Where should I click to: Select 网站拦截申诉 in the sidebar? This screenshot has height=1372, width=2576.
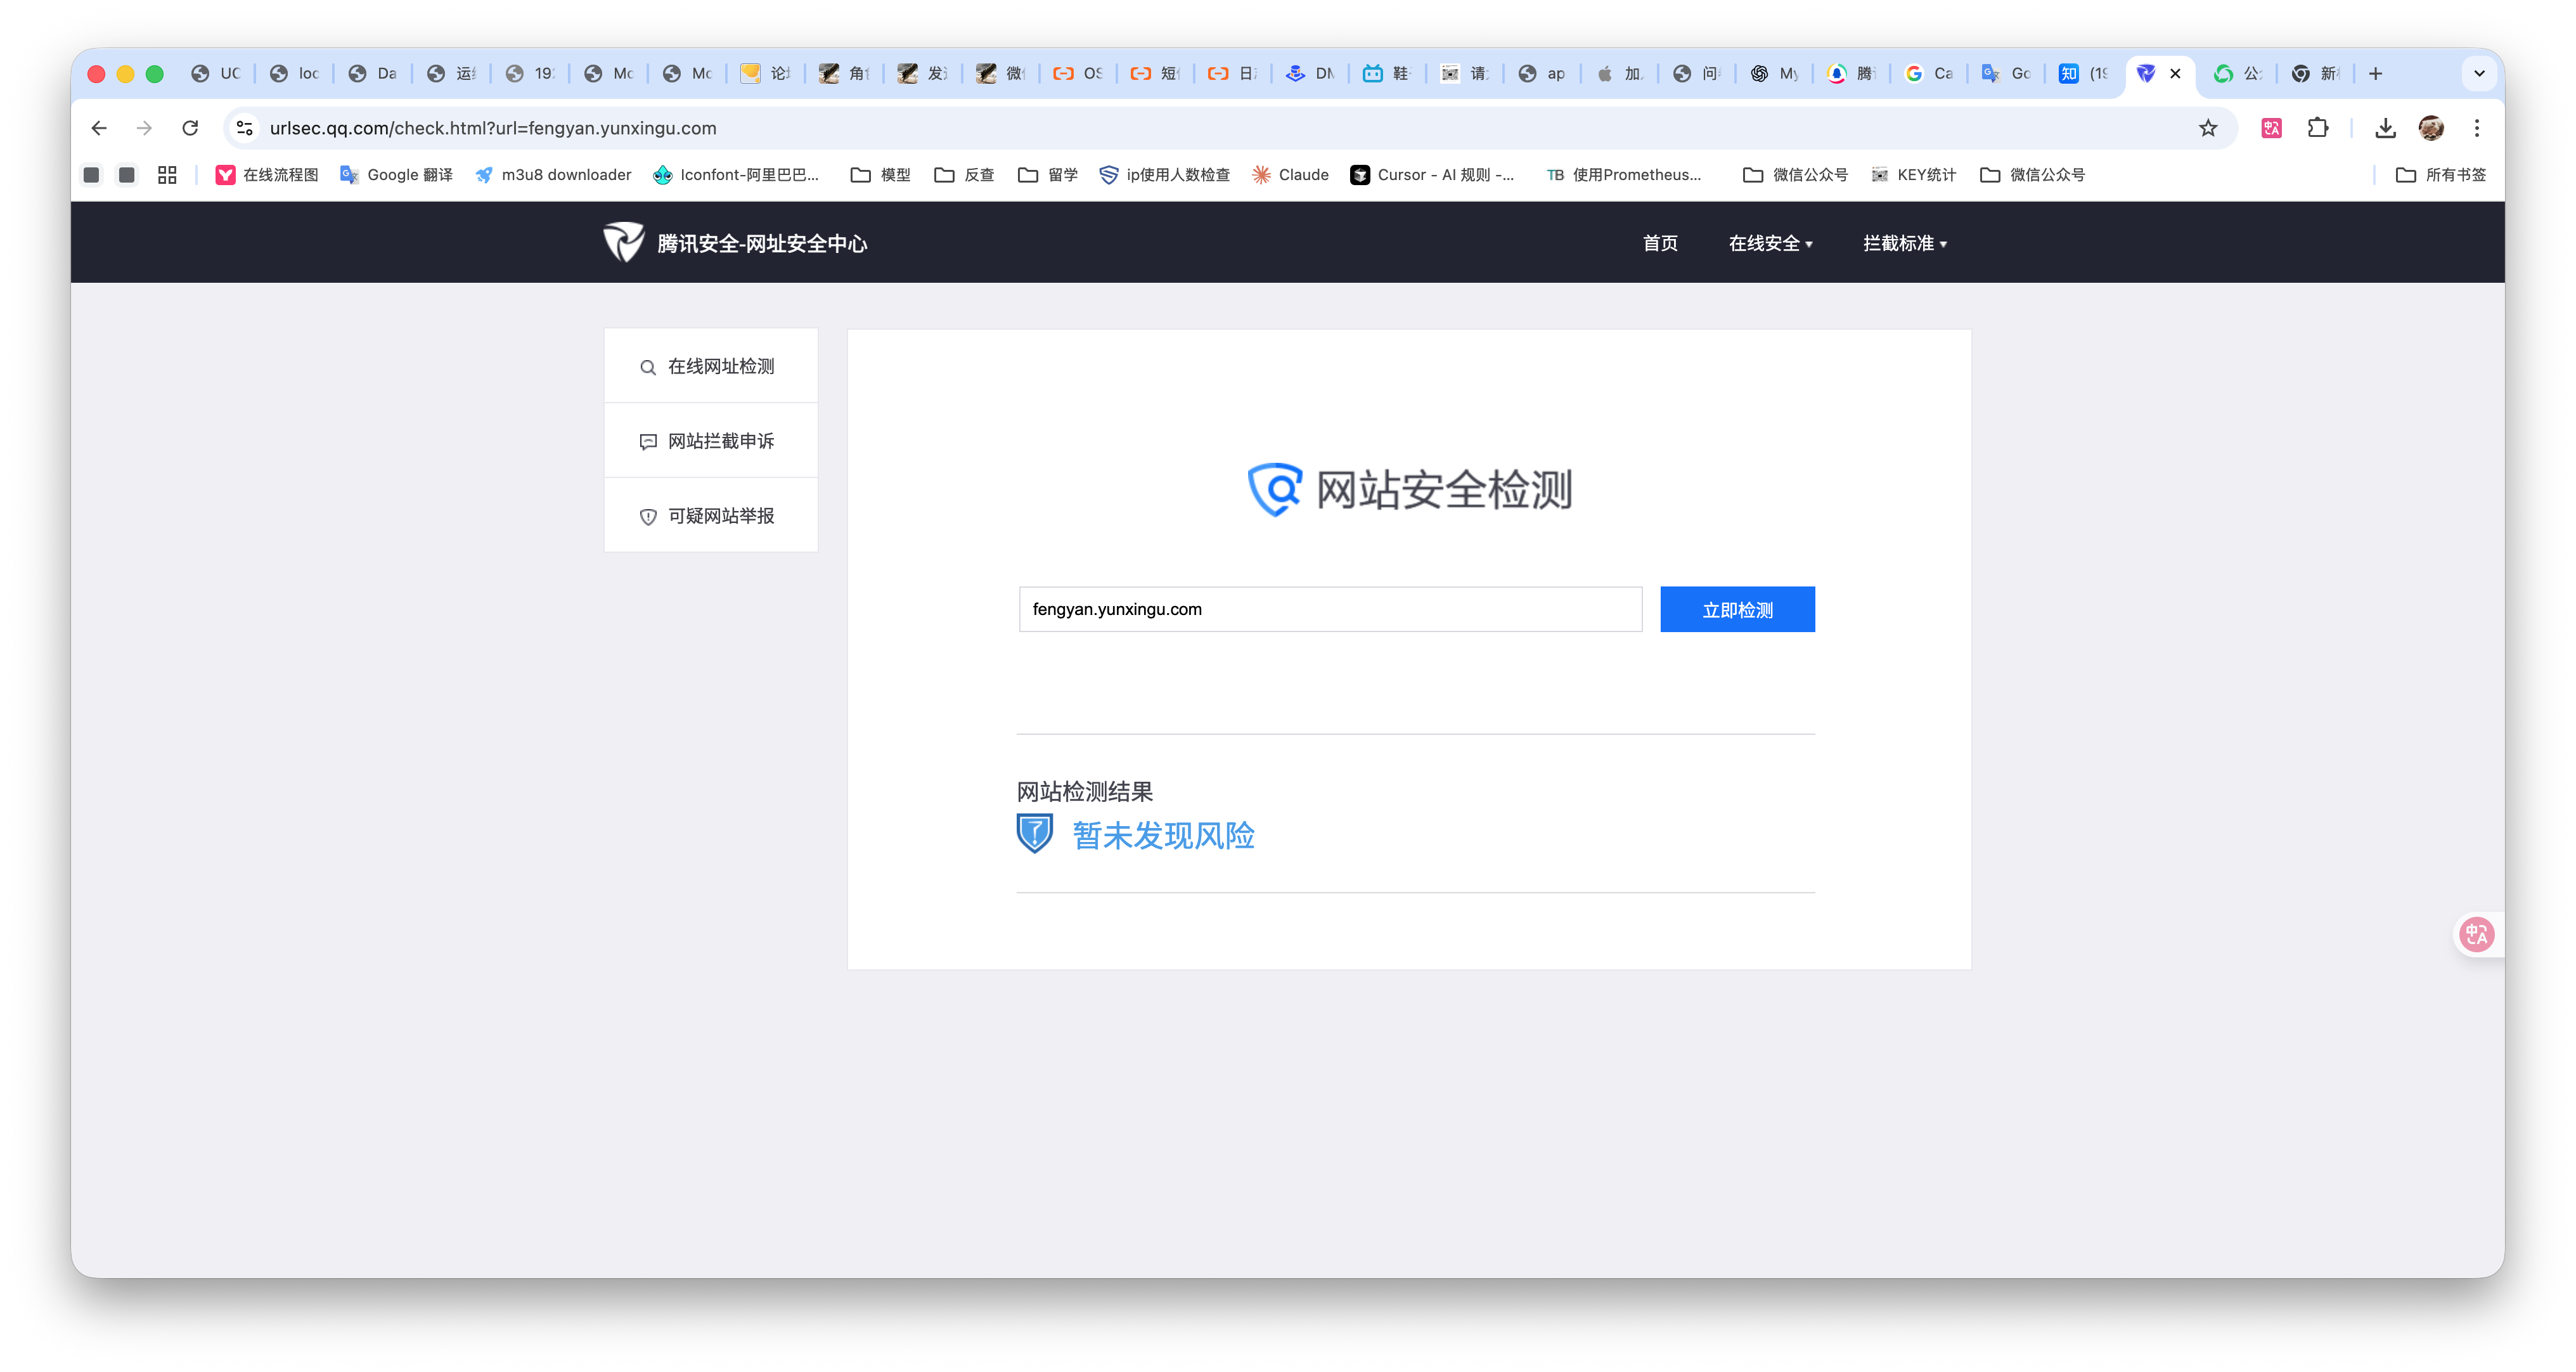coord(711,441)
